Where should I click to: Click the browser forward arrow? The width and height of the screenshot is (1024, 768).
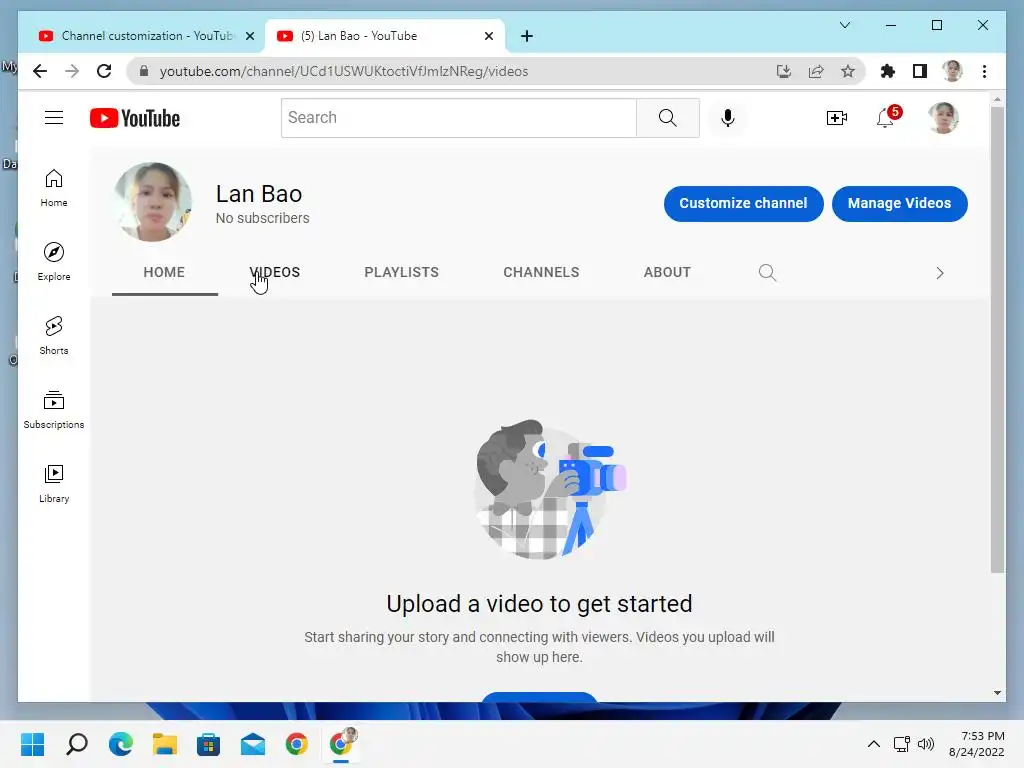(x=72, y=71)
